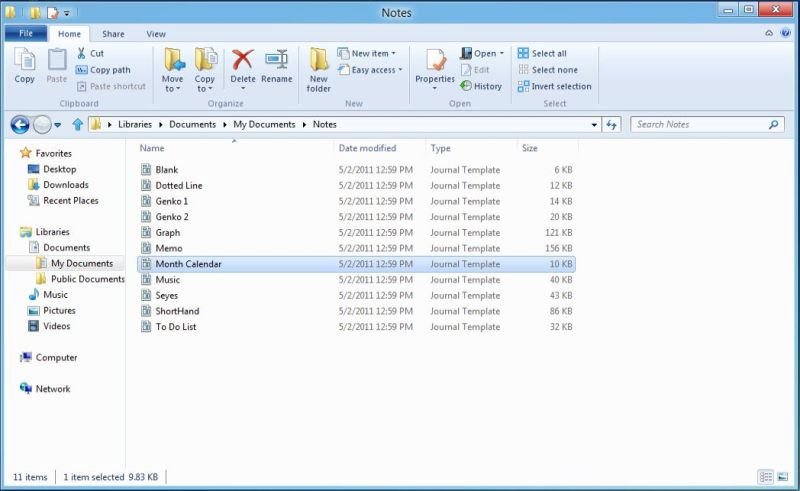Click Invert selection in ribbon
This screenshot has width=800, height=491.
(x=554, y=86)
